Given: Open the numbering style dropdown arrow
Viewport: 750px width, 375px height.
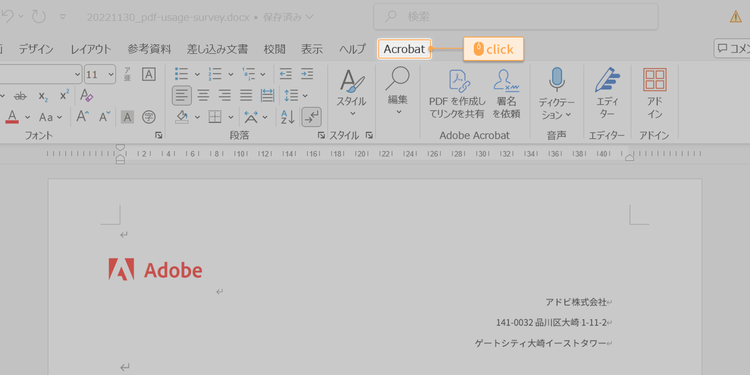Looking at the screenshot, I should pos(230,75).
